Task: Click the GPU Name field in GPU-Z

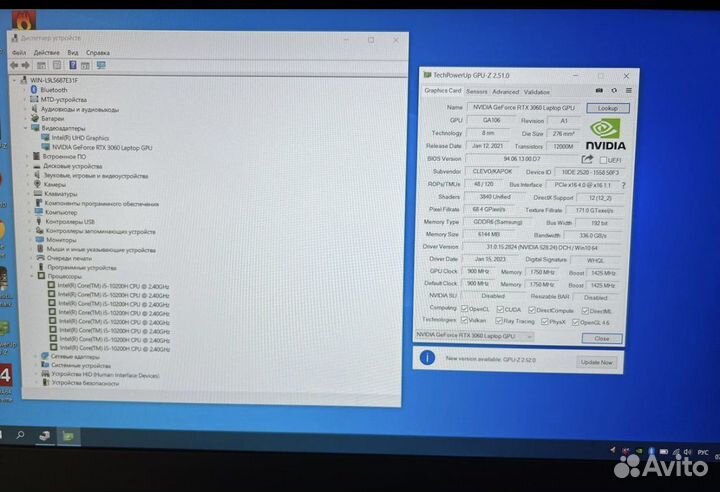Action: click(524, 107)
